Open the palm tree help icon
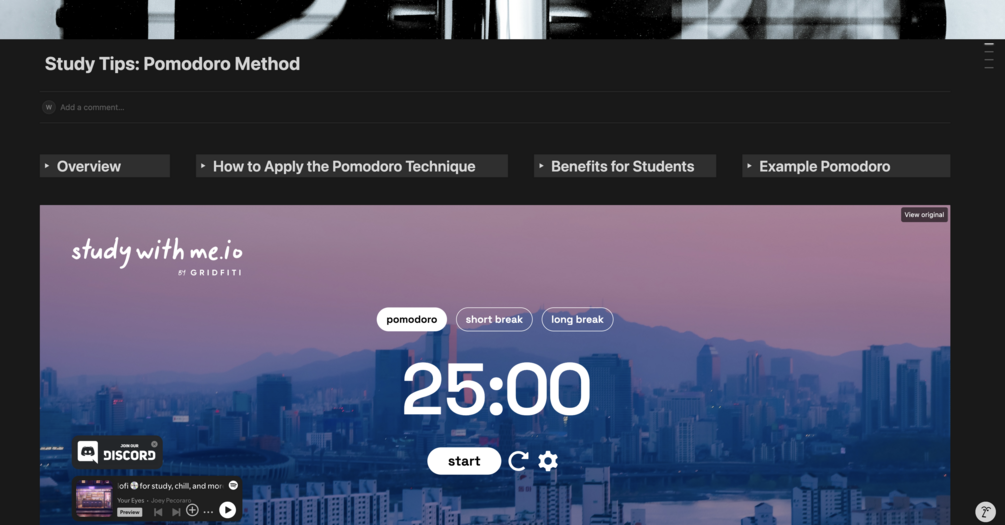1005x525 pixels. pyautogui.click(x=985, y=512)
